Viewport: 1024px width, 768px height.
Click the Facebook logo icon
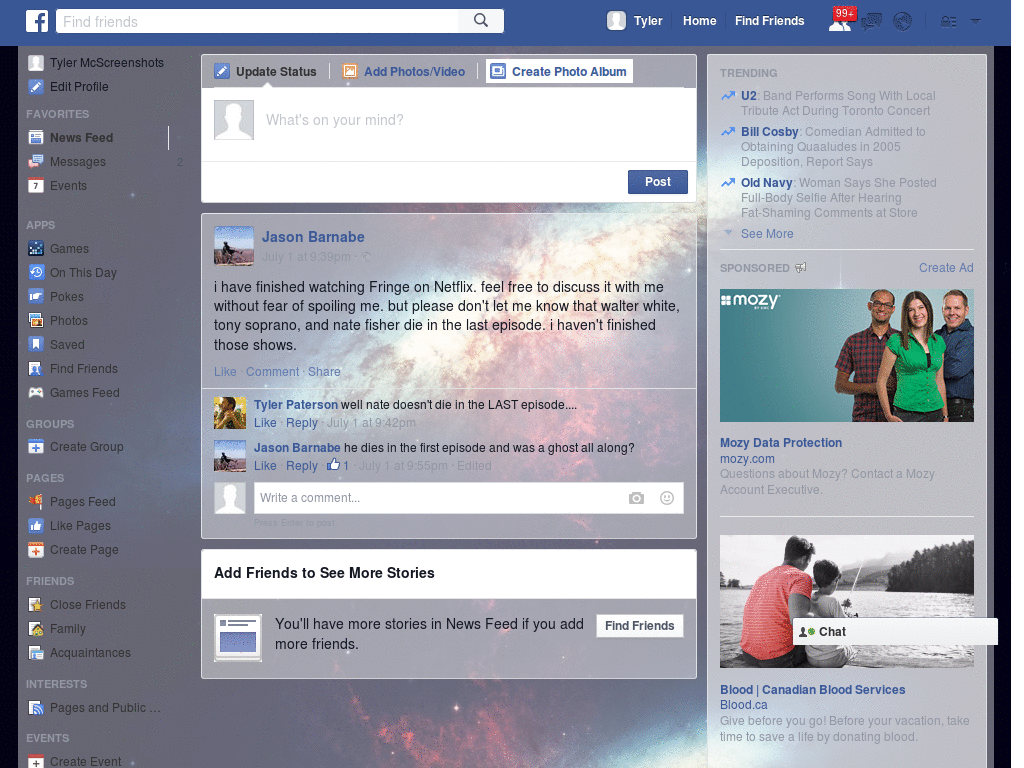coord(37,21)
